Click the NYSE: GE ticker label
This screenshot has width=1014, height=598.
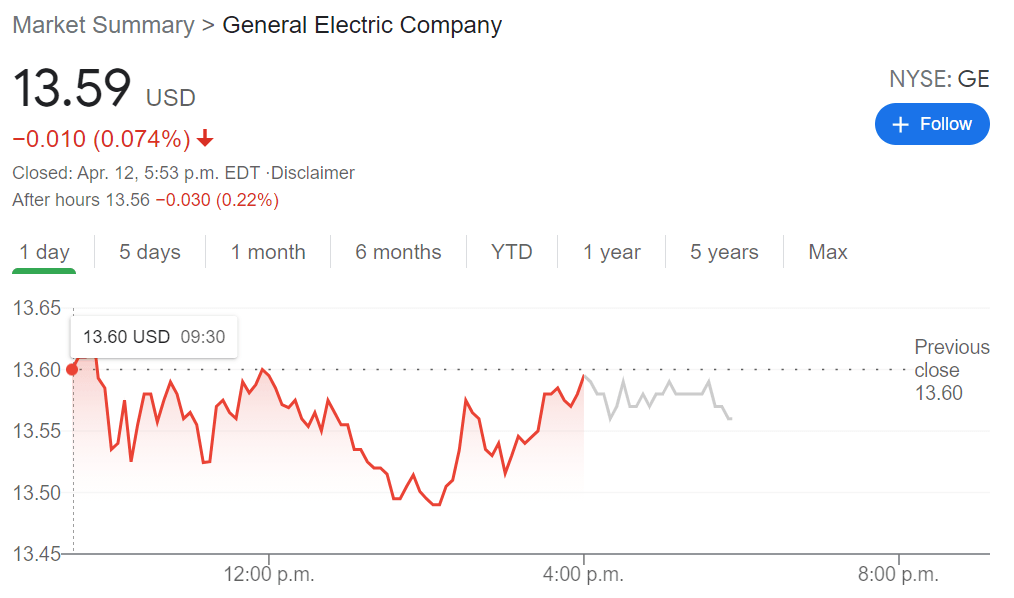coord(938,78)
